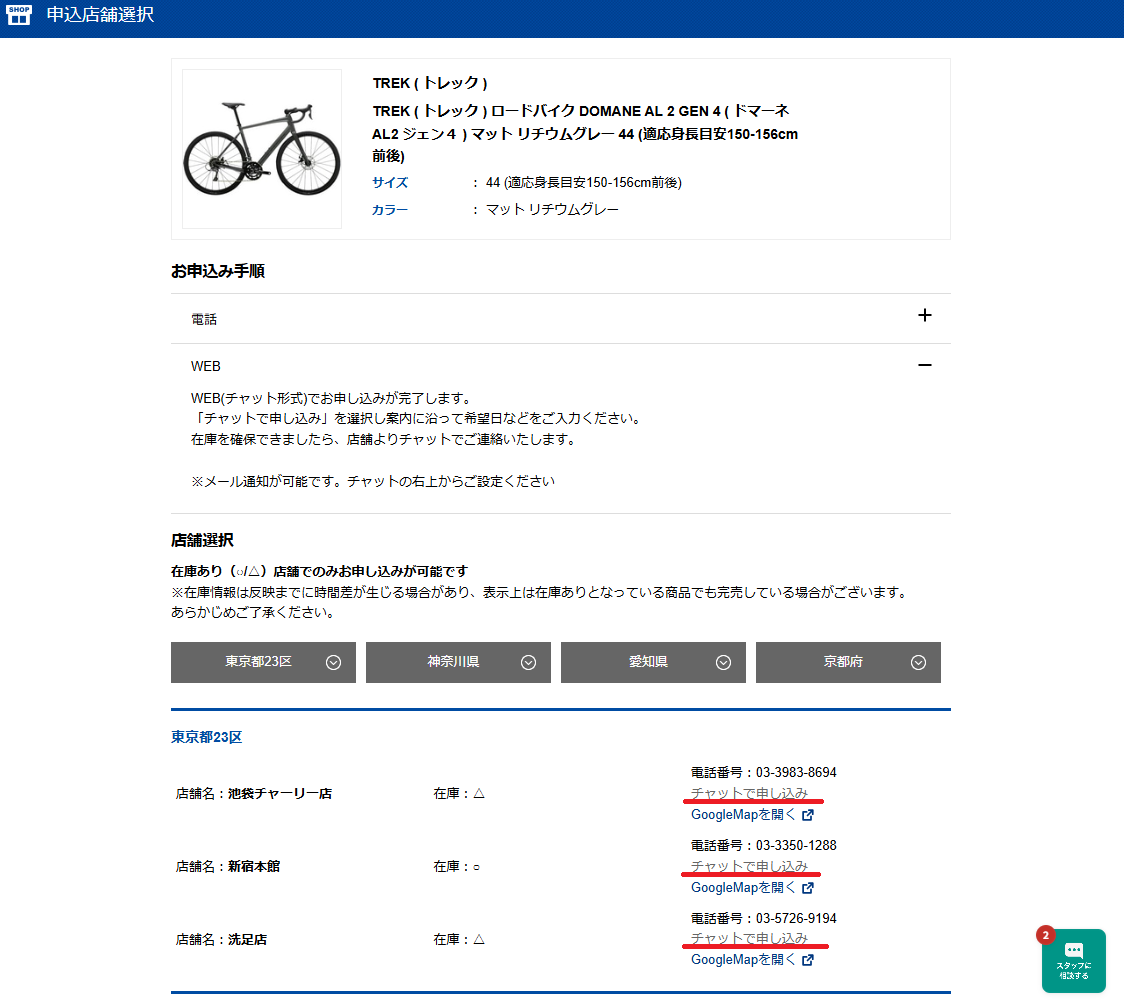Click the 店舗選択 heading

pos(202,540)
